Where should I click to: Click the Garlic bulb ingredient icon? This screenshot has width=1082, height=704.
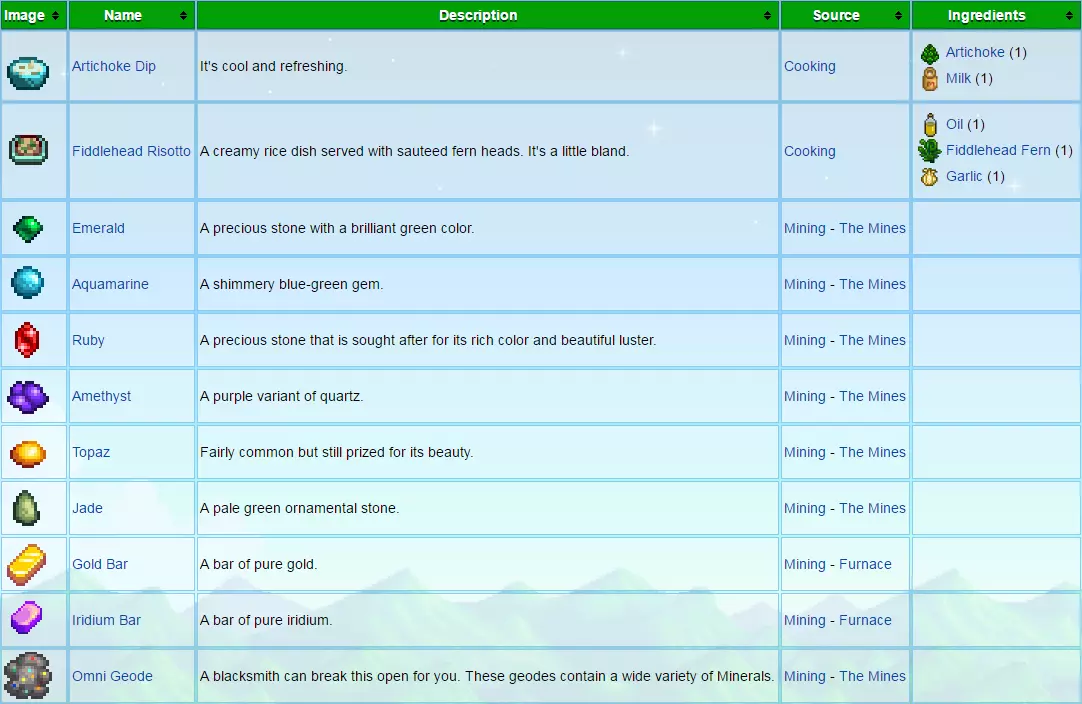[929, 177]
